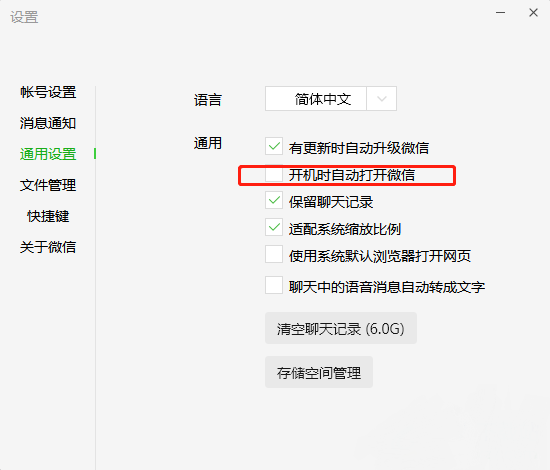Image resolution: width=550 pixels, height=470 pixels.
Task: Switch to 消息通知 settings
Action: 48,123
